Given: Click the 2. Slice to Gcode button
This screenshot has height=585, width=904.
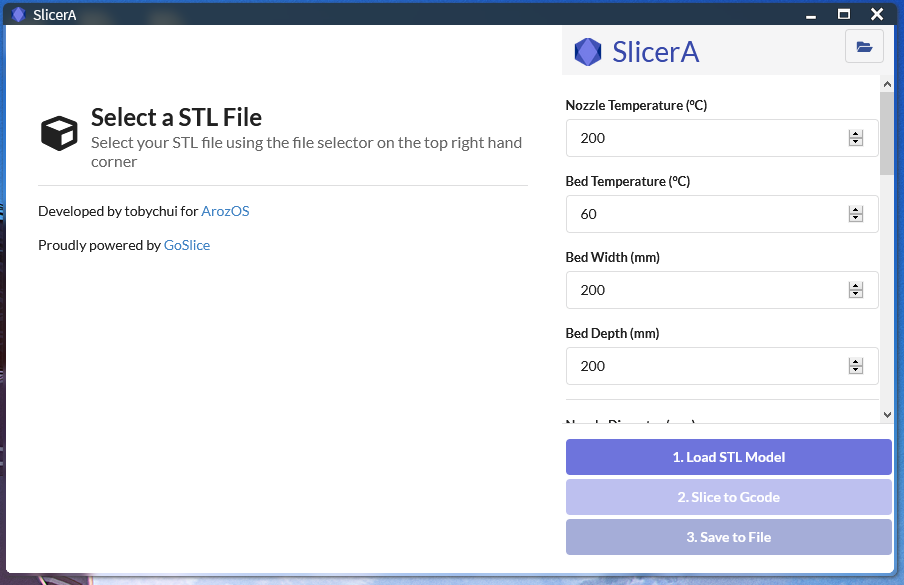Looking at the screenshot, I should (x=729, y=497).
